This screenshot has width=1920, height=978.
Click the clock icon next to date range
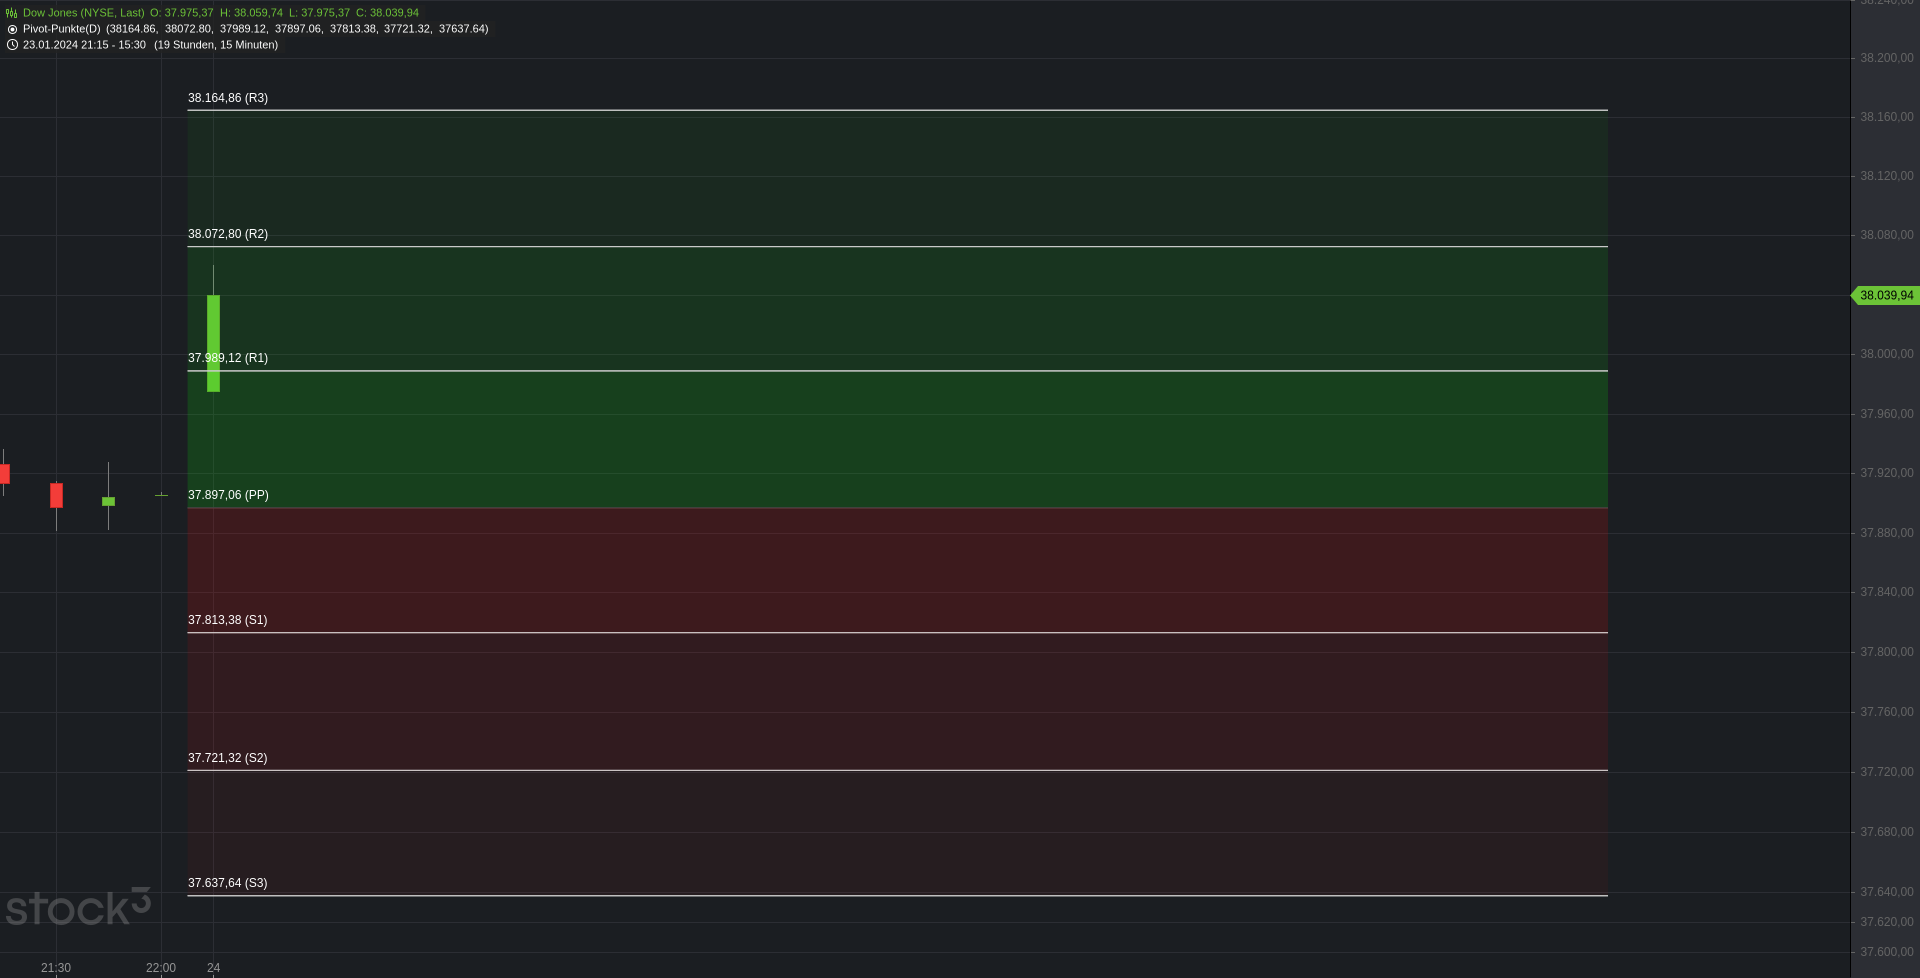point(12,45)
